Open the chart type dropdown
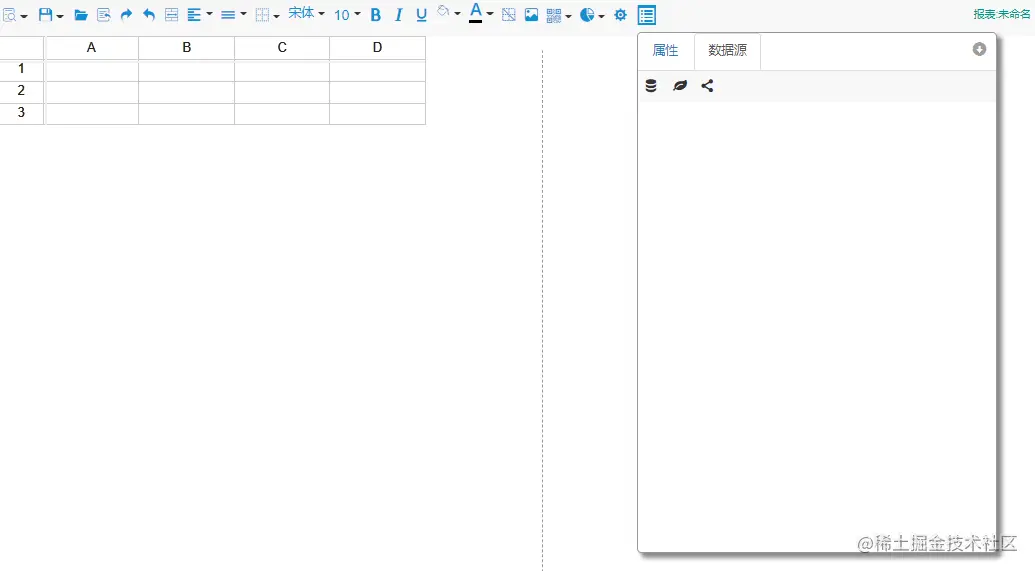1035x571 pixels. pos(592,15)
